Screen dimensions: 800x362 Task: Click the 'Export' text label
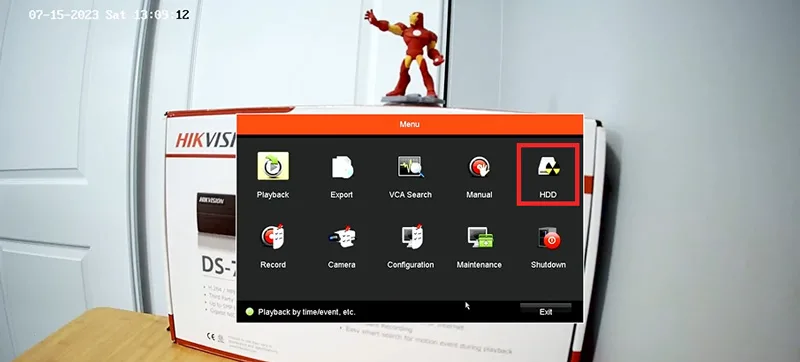[342, 195]
